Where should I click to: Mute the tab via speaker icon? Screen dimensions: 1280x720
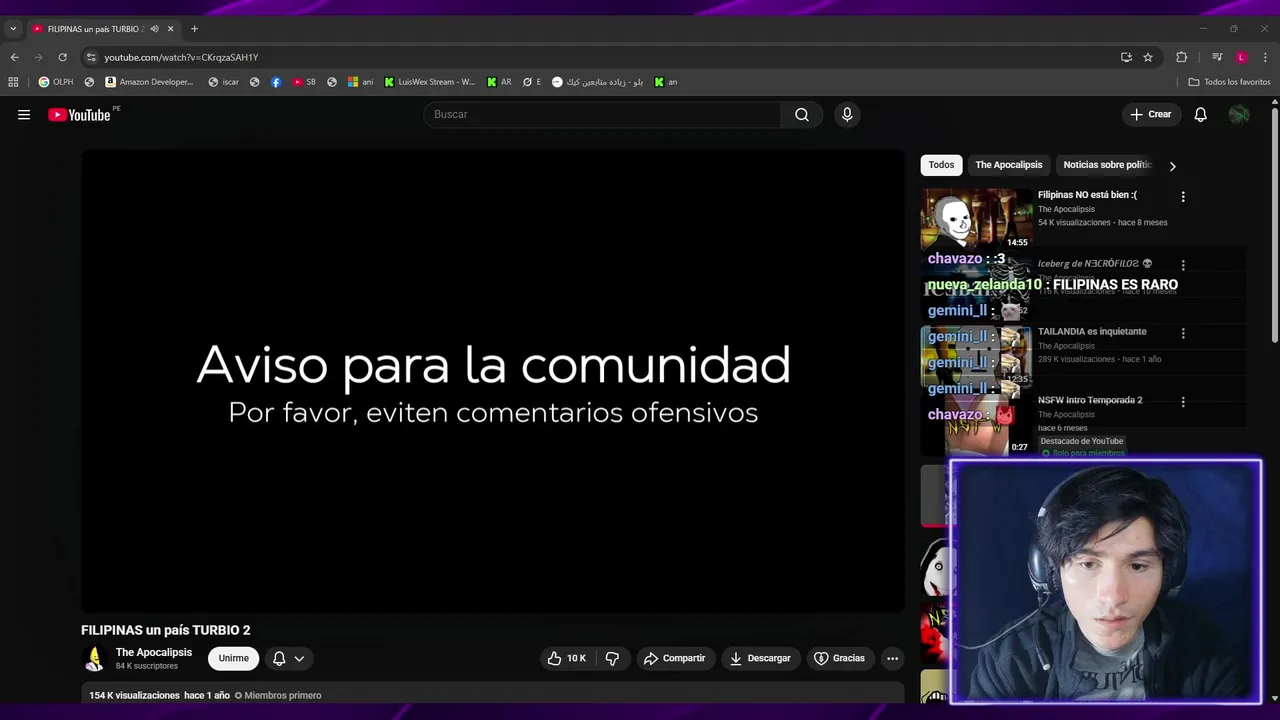tap(154, 29)
